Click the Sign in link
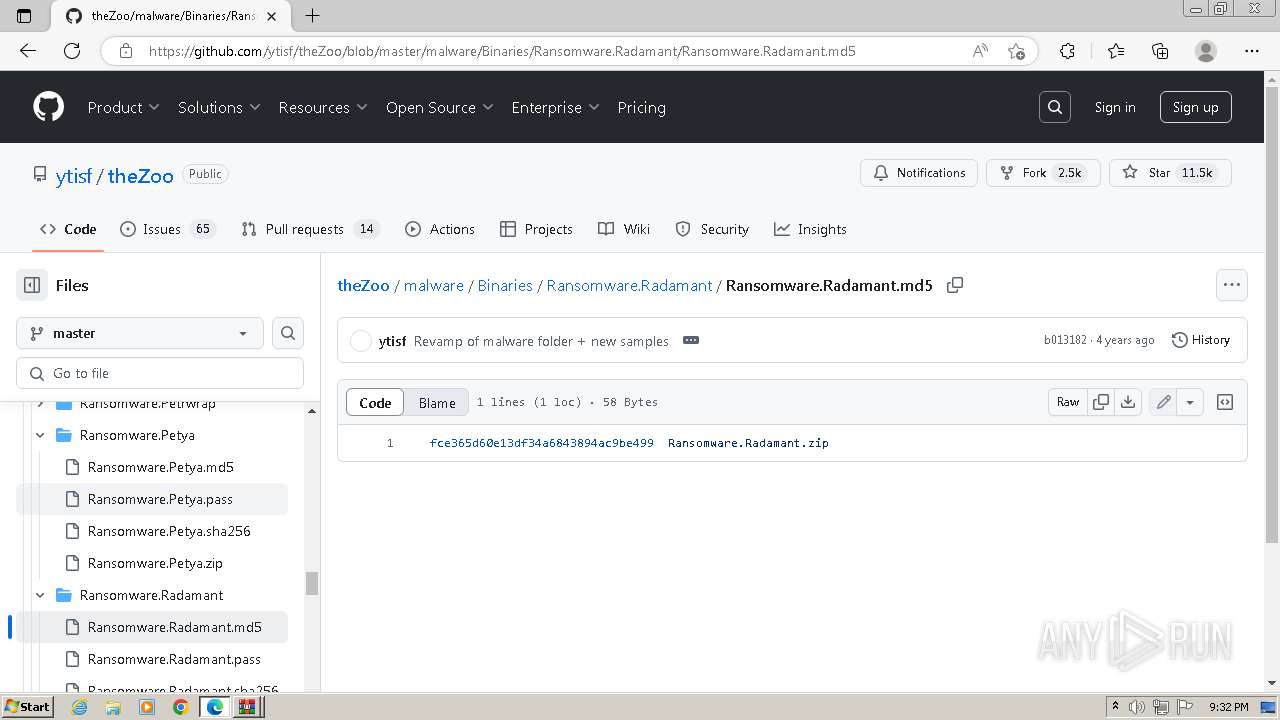Image resolution: width=1280 pixels, height=720 pixels. [1115, 107]
